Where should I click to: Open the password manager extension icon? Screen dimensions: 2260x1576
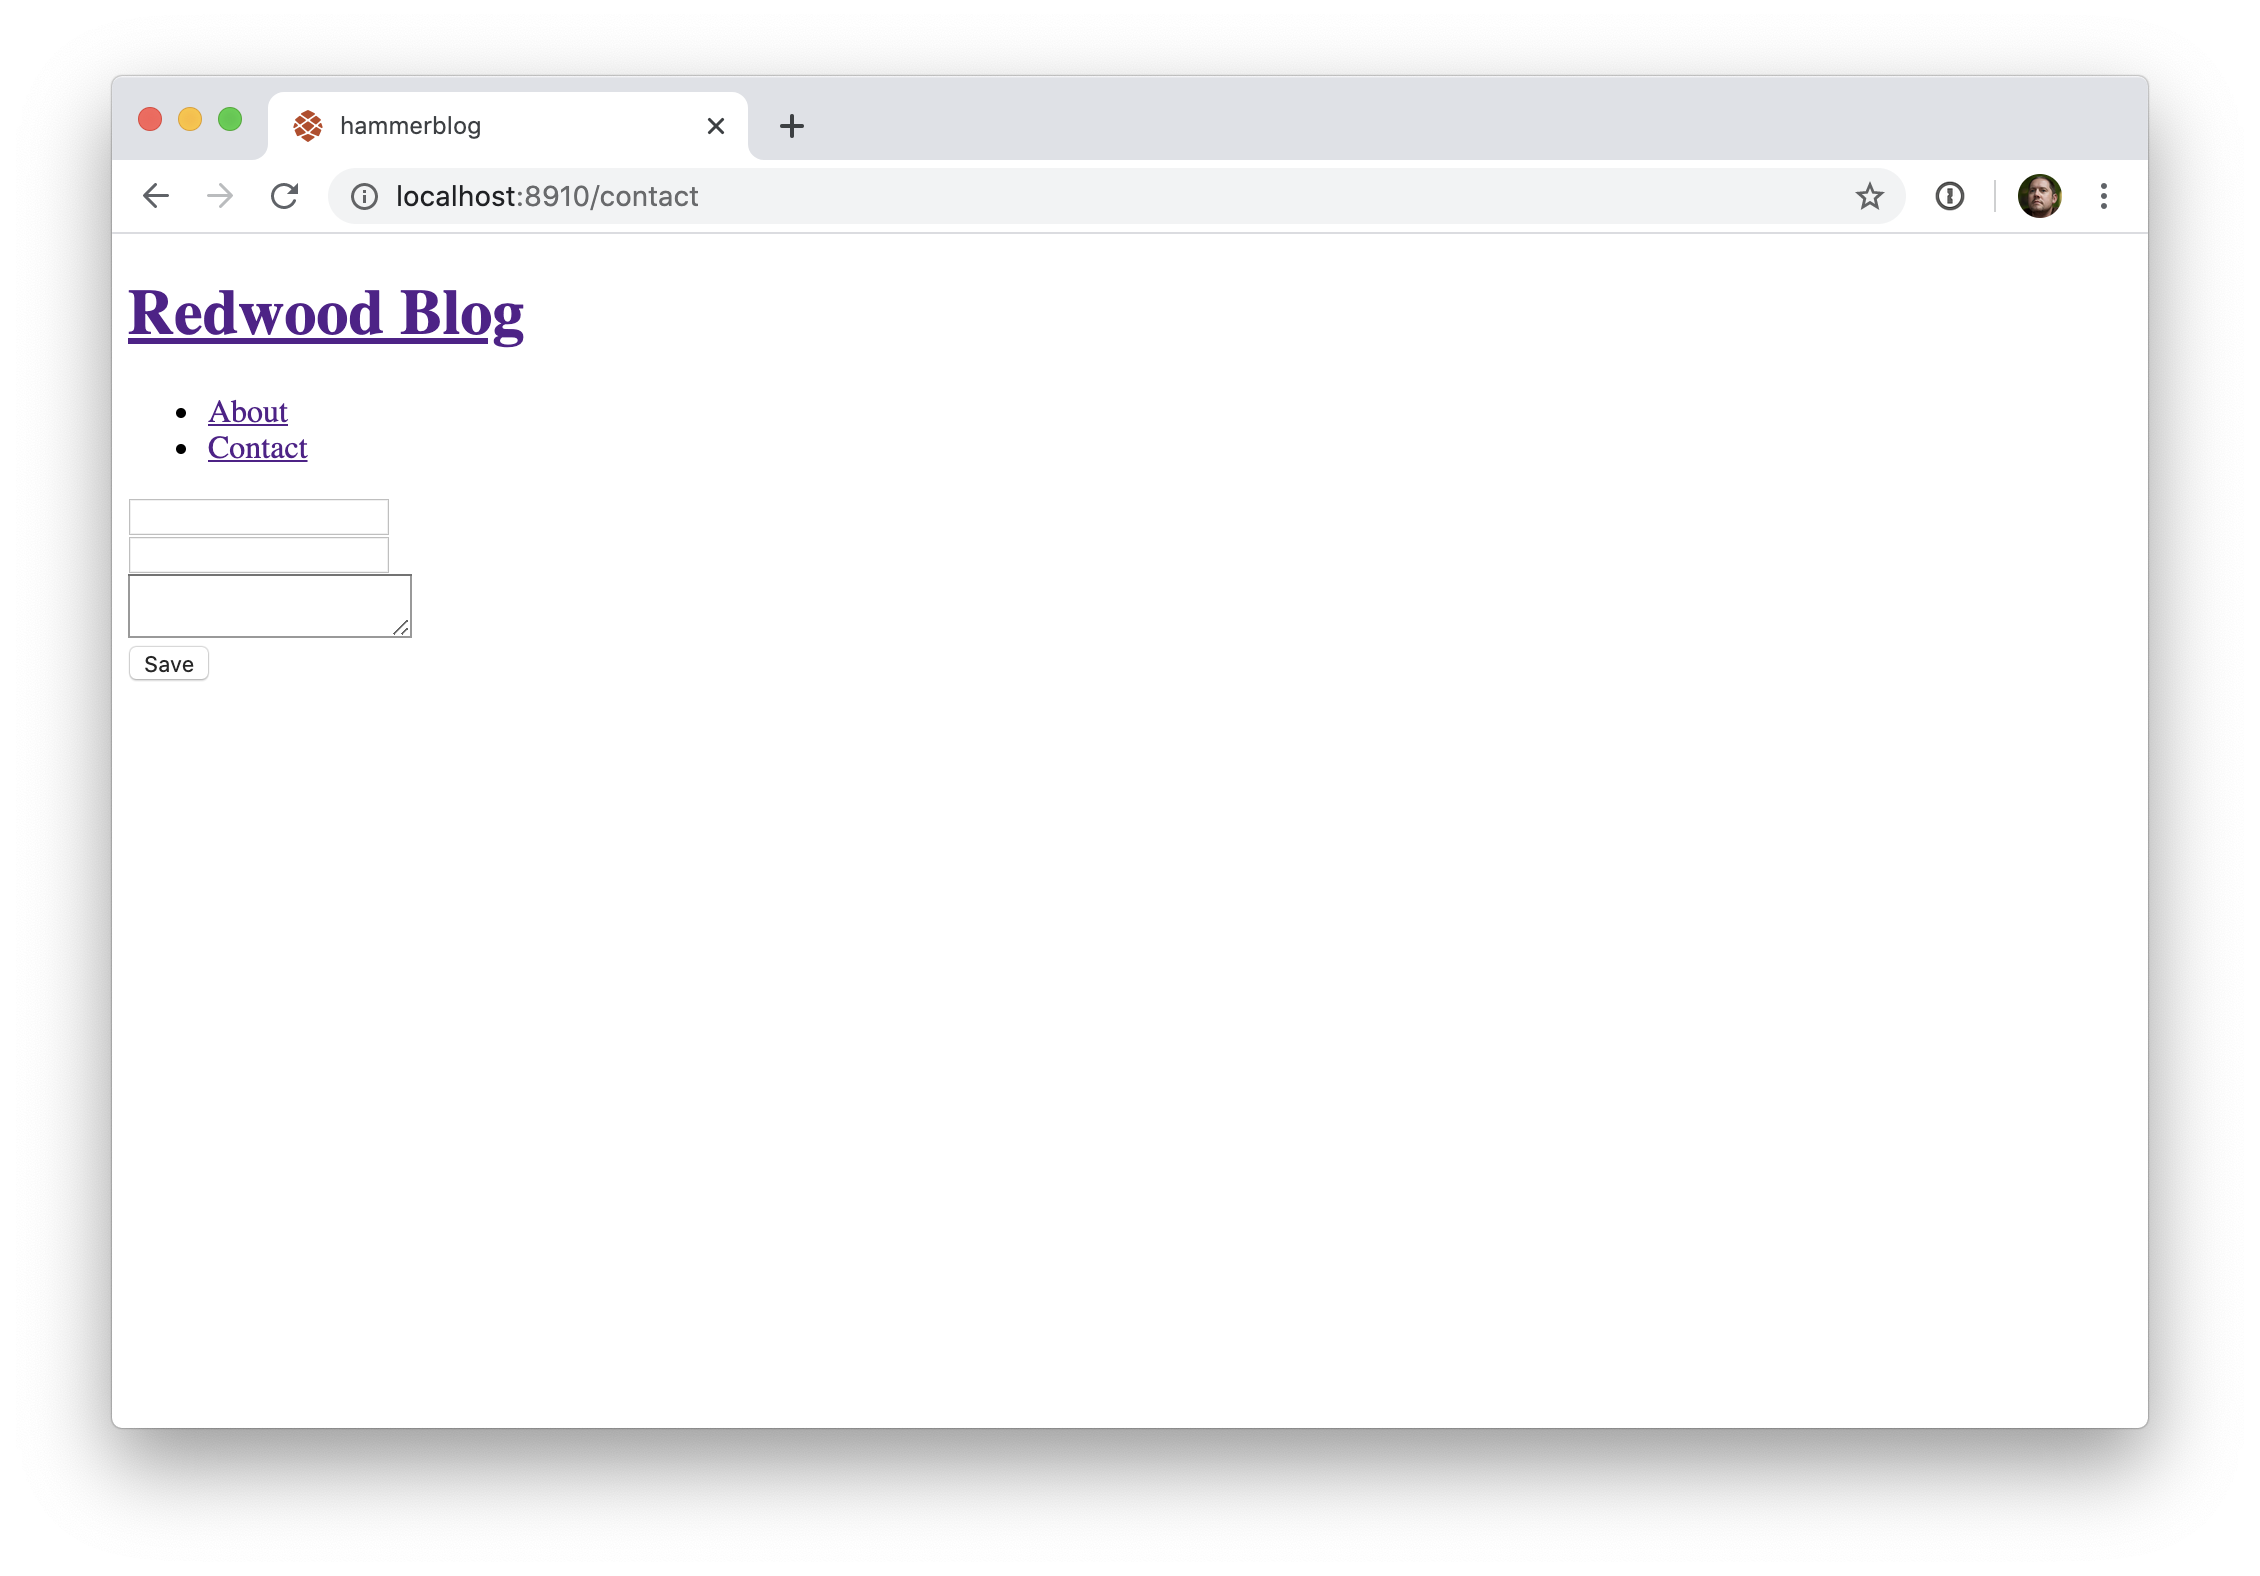(x=1949, y=196)
